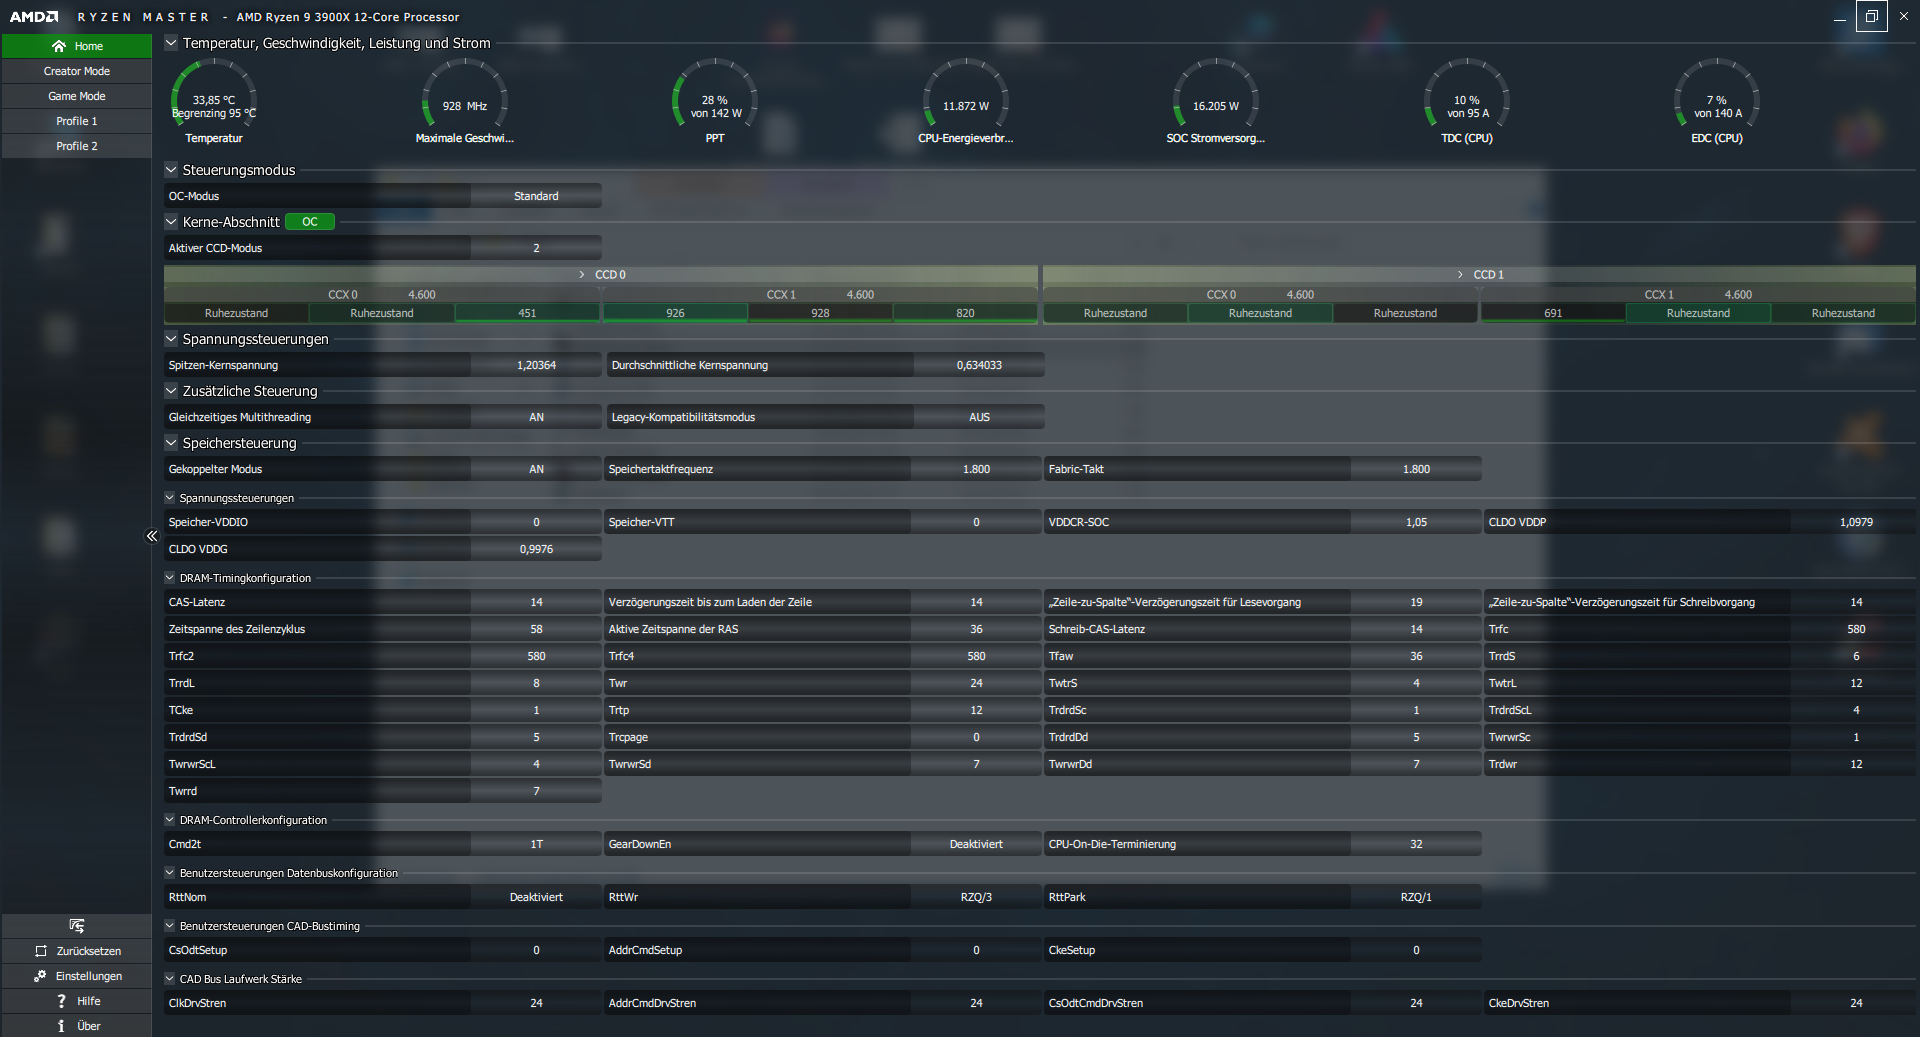
Task: Click the collapse sidebar double-chevron icon
Action: click(x=152, y=536)
